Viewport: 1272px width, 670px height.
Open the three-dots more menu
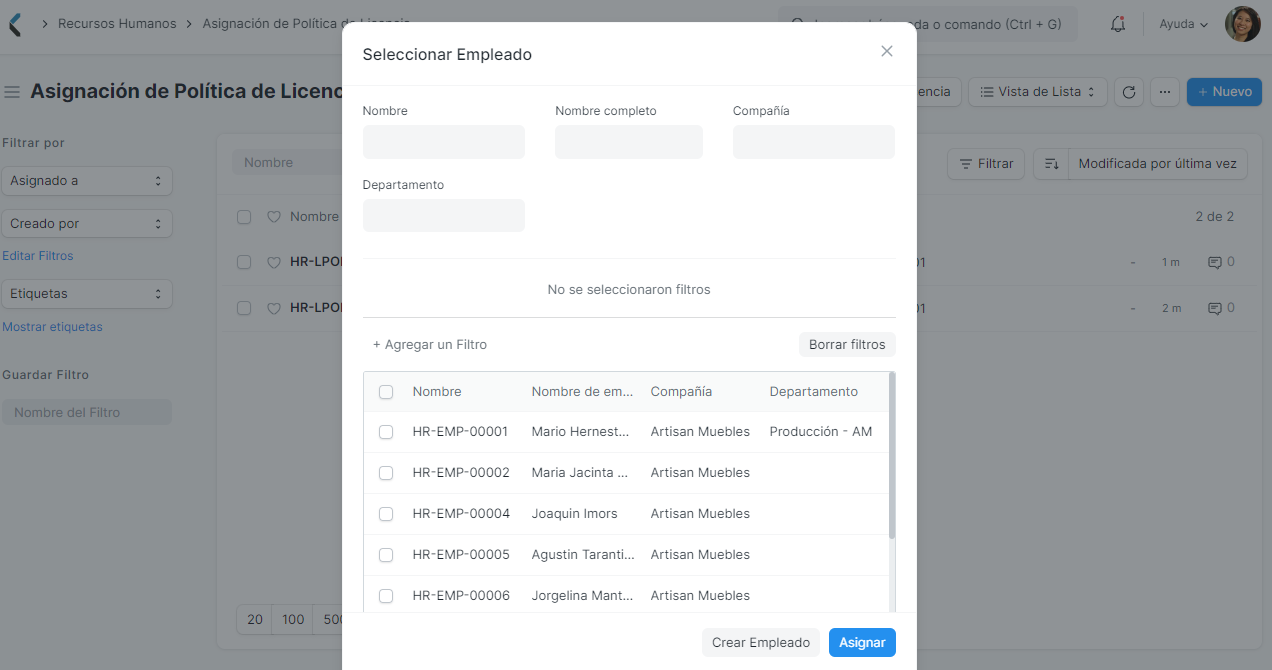point(1165,92)
